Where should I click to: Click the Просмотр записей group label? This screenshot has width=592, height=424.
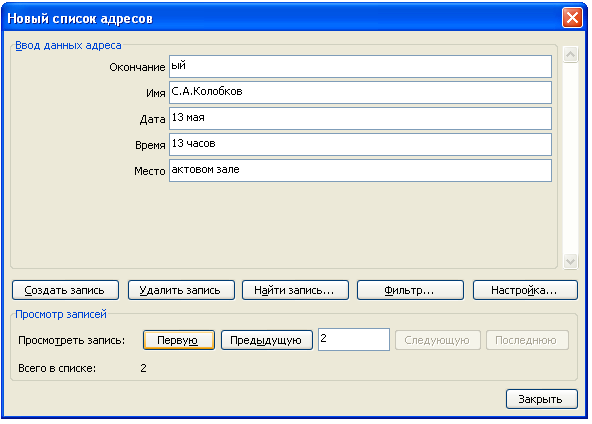point(61,314)
